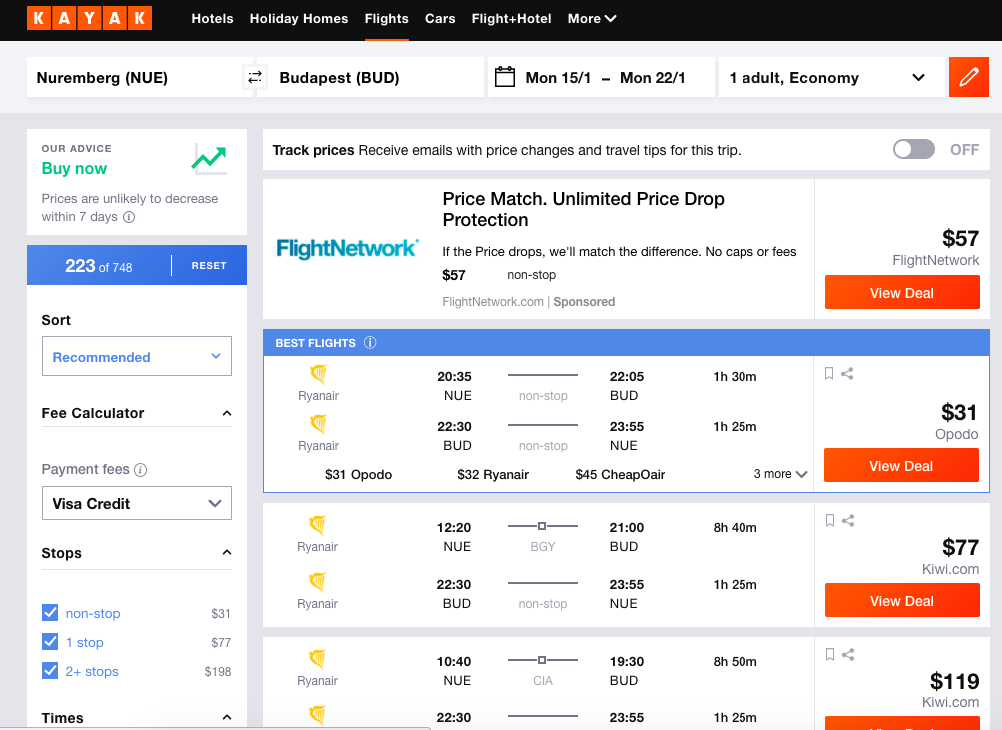Click the 1 stop filter label
Screen dimensions: 1002x730
pos(84,642)
